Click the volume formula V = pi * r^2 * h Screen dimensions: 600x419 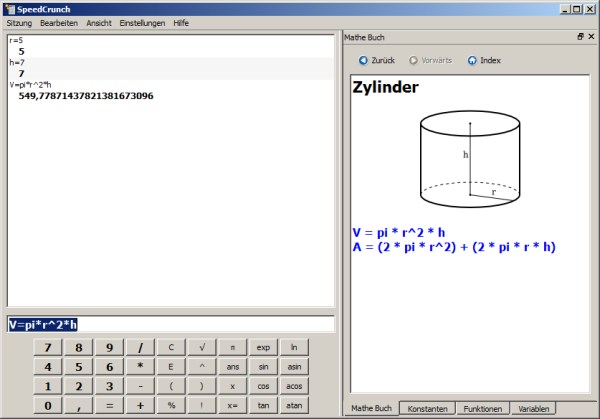pos(399,233)
